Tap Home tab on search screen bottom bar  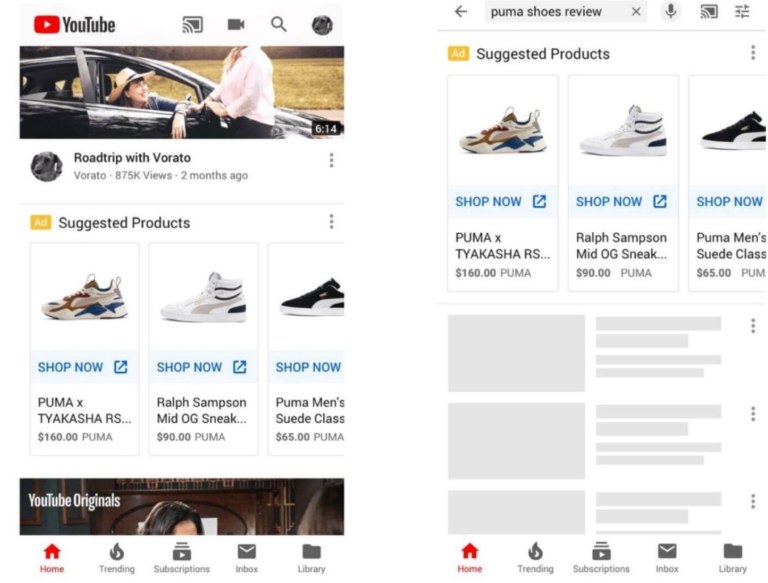[470, 558]
